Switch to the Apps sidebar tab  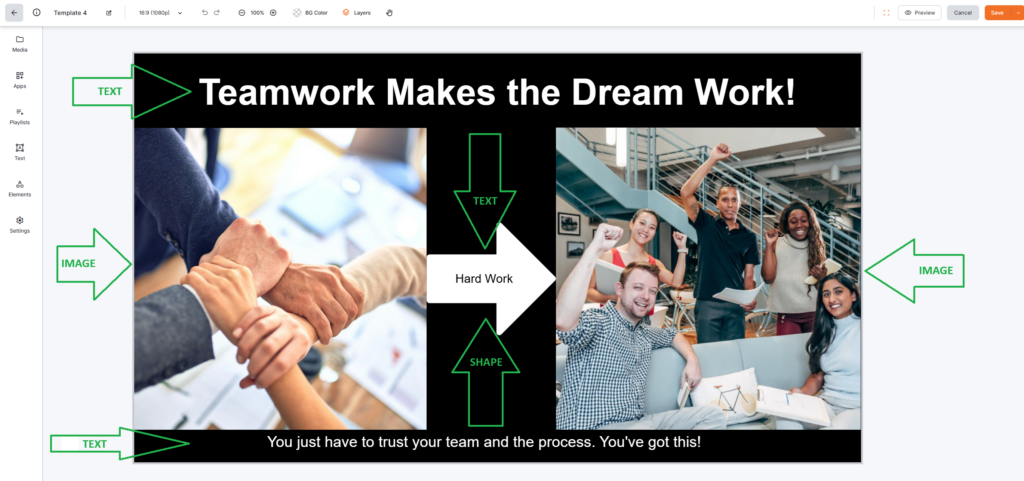click(x=20, y=79)
